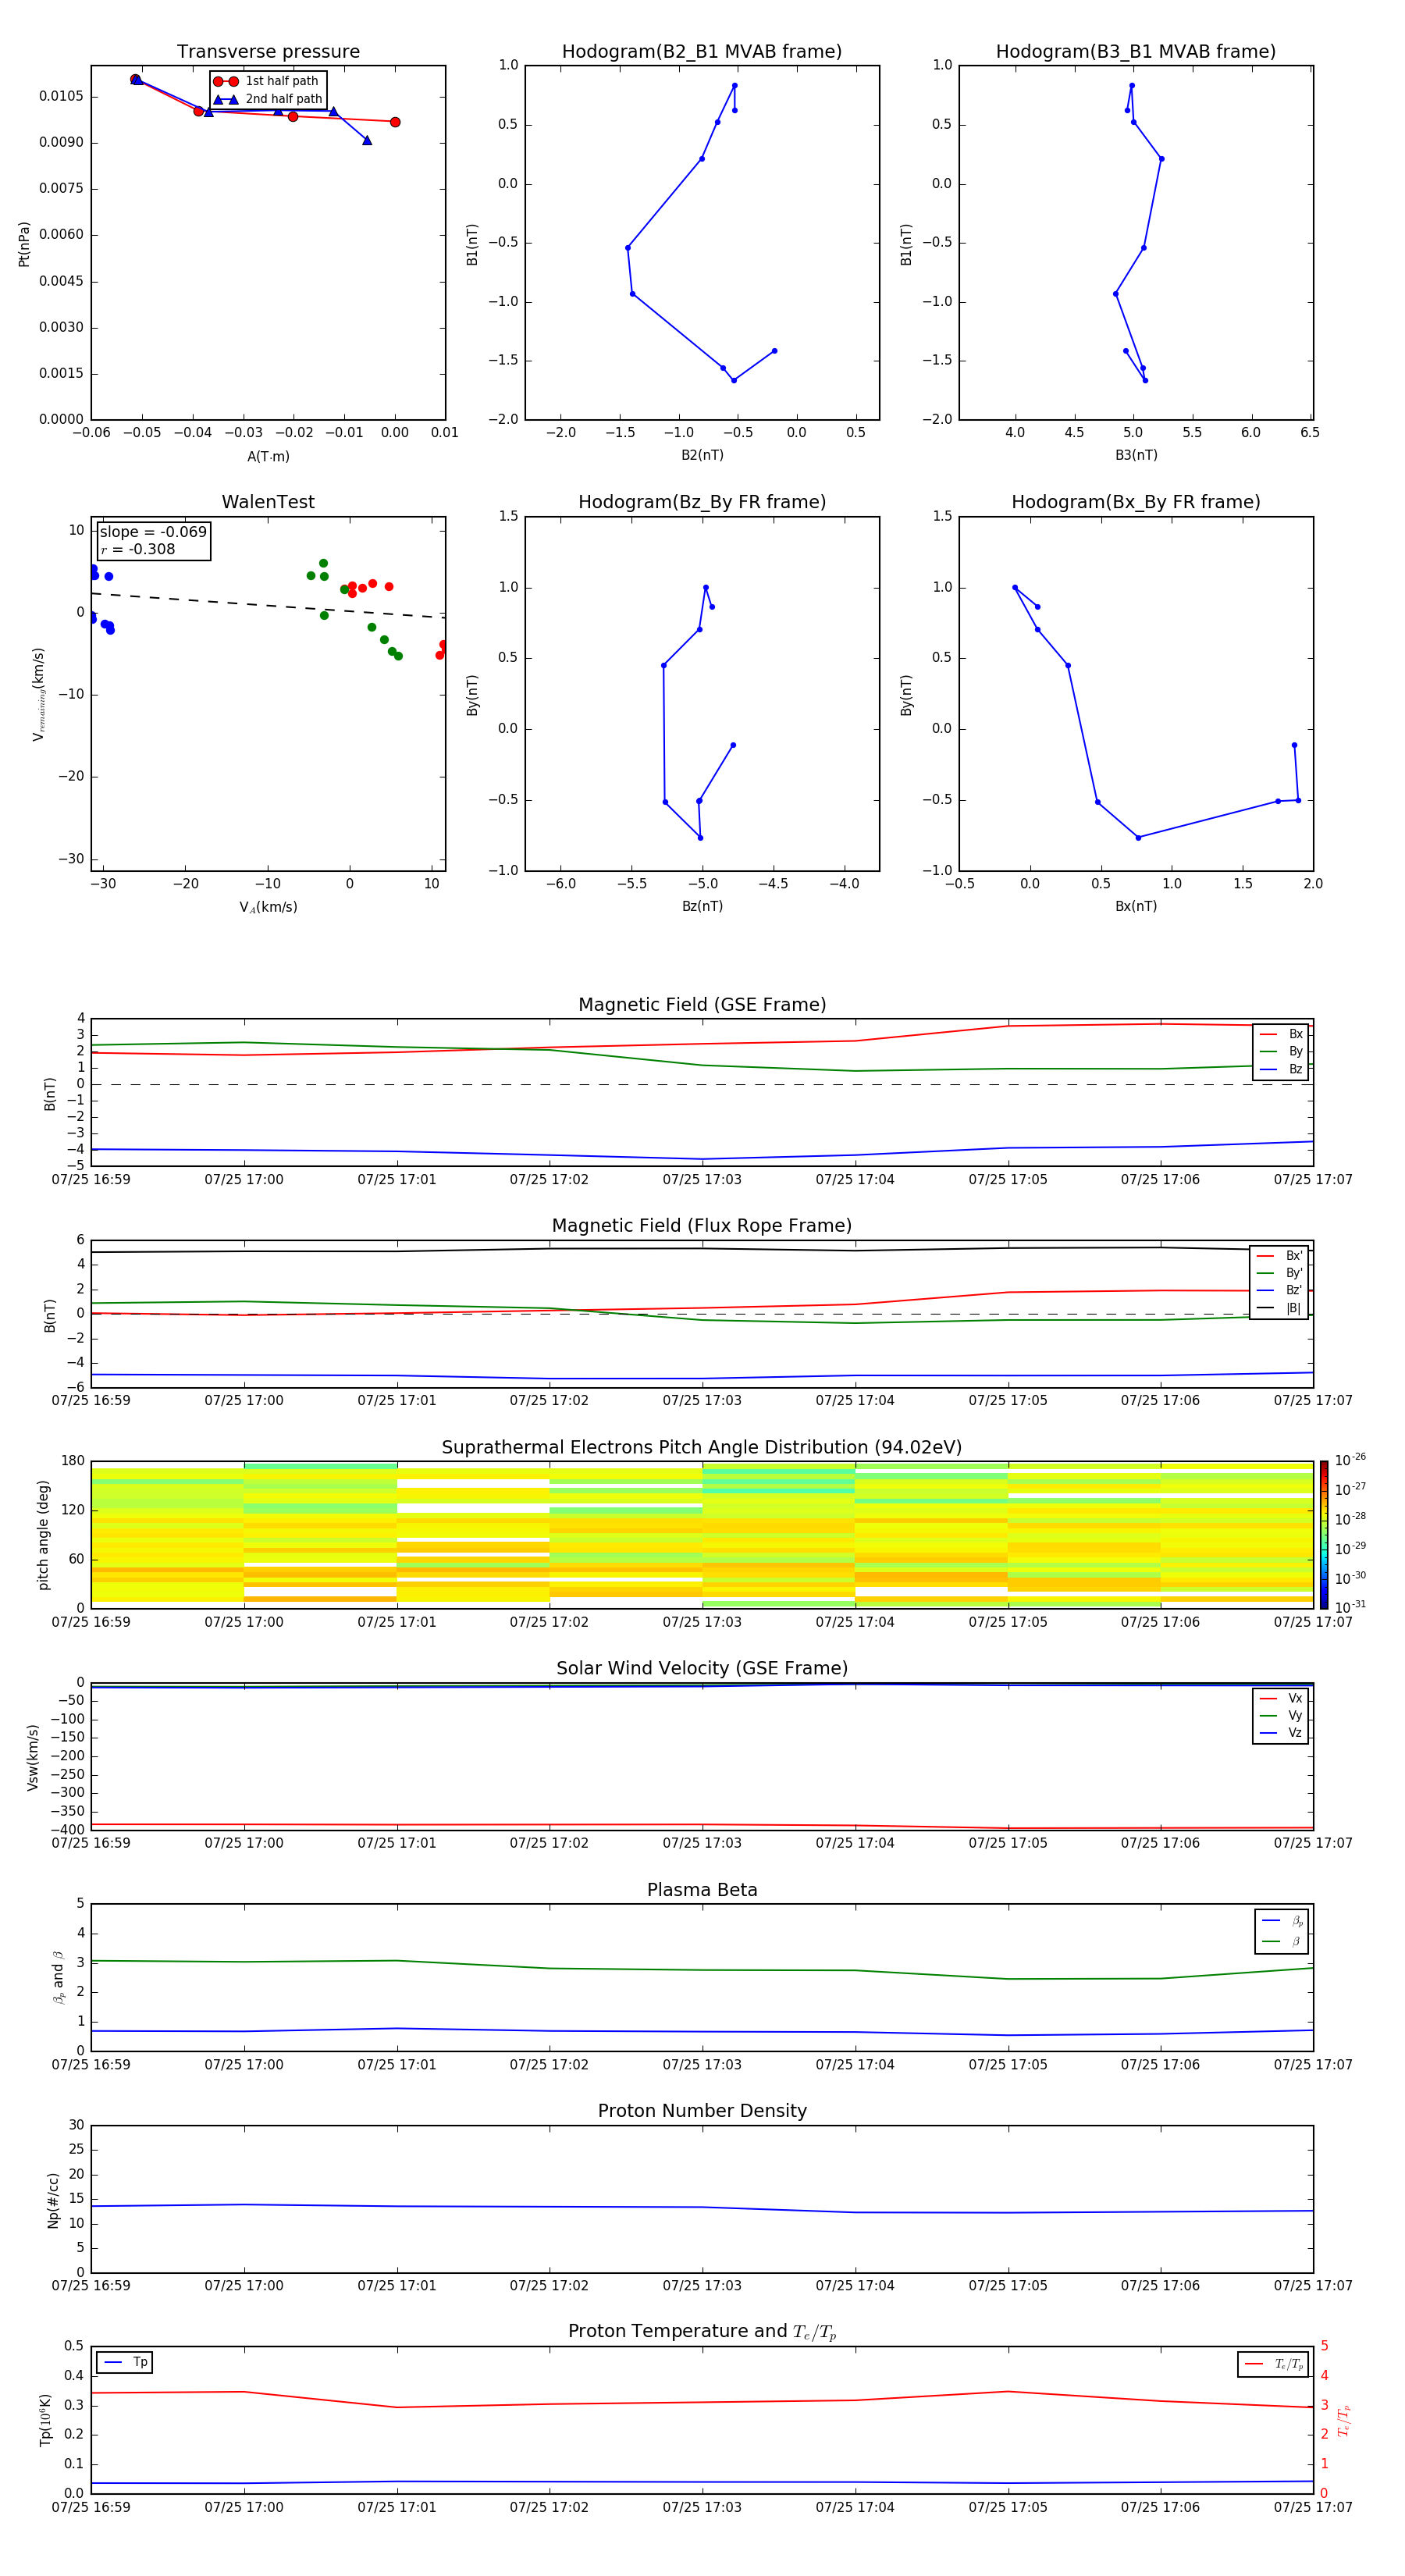Viewport: 1405px width, 2576px height.
Task: Click the "Solar Wind Velocity (GSE Frame)" title
Action: (x=702, y=1669)
